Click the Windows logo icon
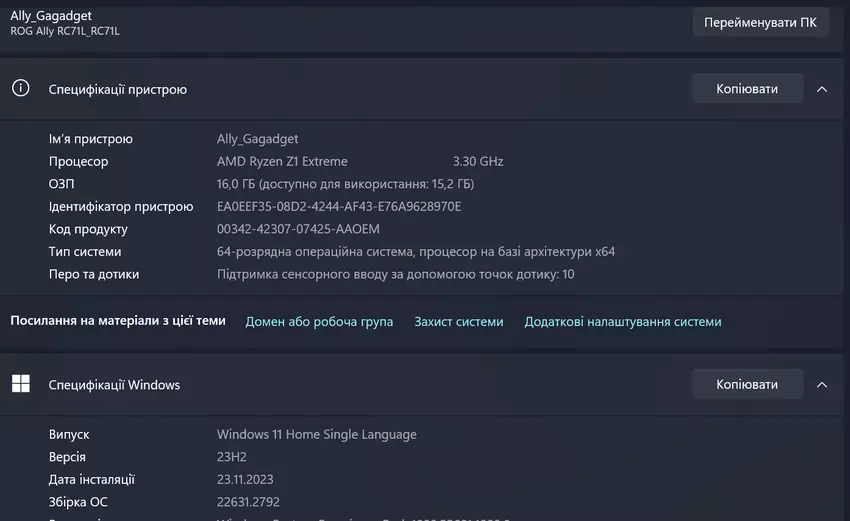This screenshot has width=850, height=521. pyautogui.click(x=20, y=384)
